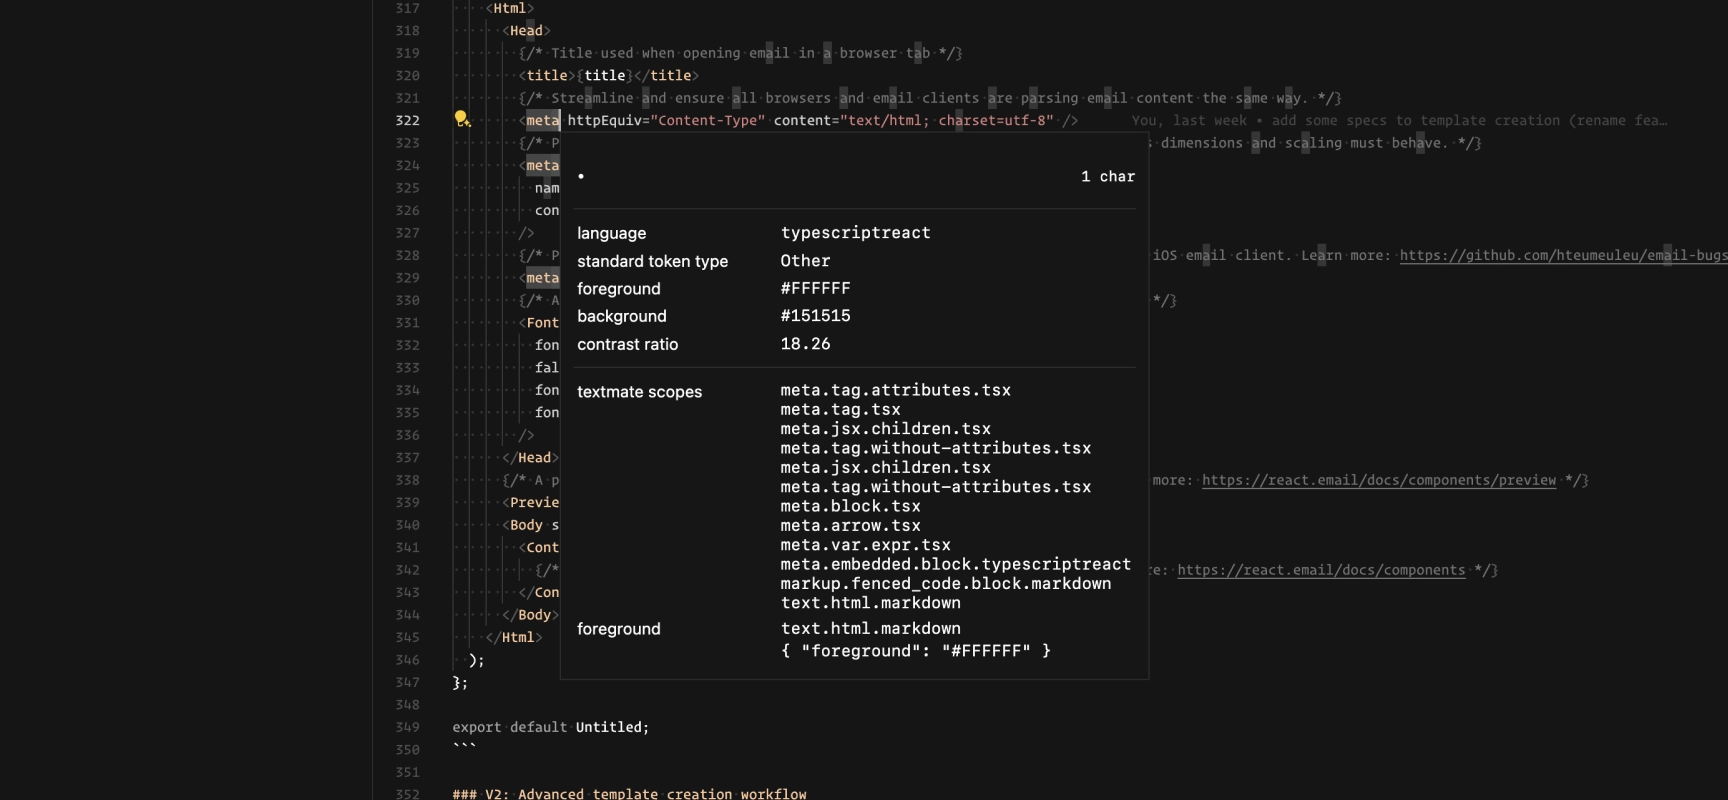Click the 'textmate scopes' label
This screenshot has height=800, width=1728.
[x=639, y=392]
